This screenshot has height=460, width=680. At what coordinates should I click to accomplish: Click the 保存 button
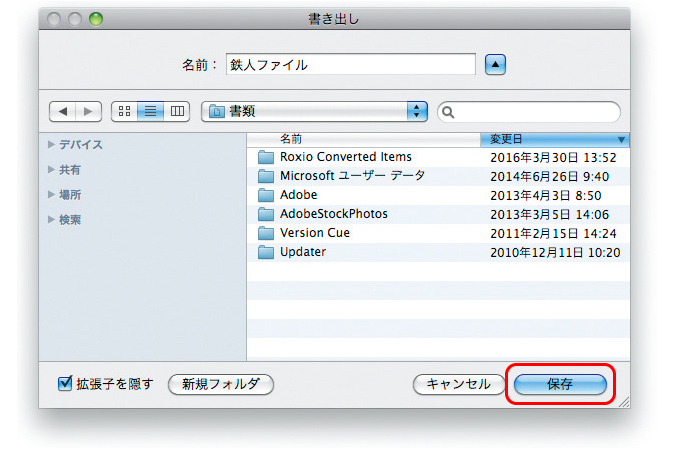[x=560, y=384]
